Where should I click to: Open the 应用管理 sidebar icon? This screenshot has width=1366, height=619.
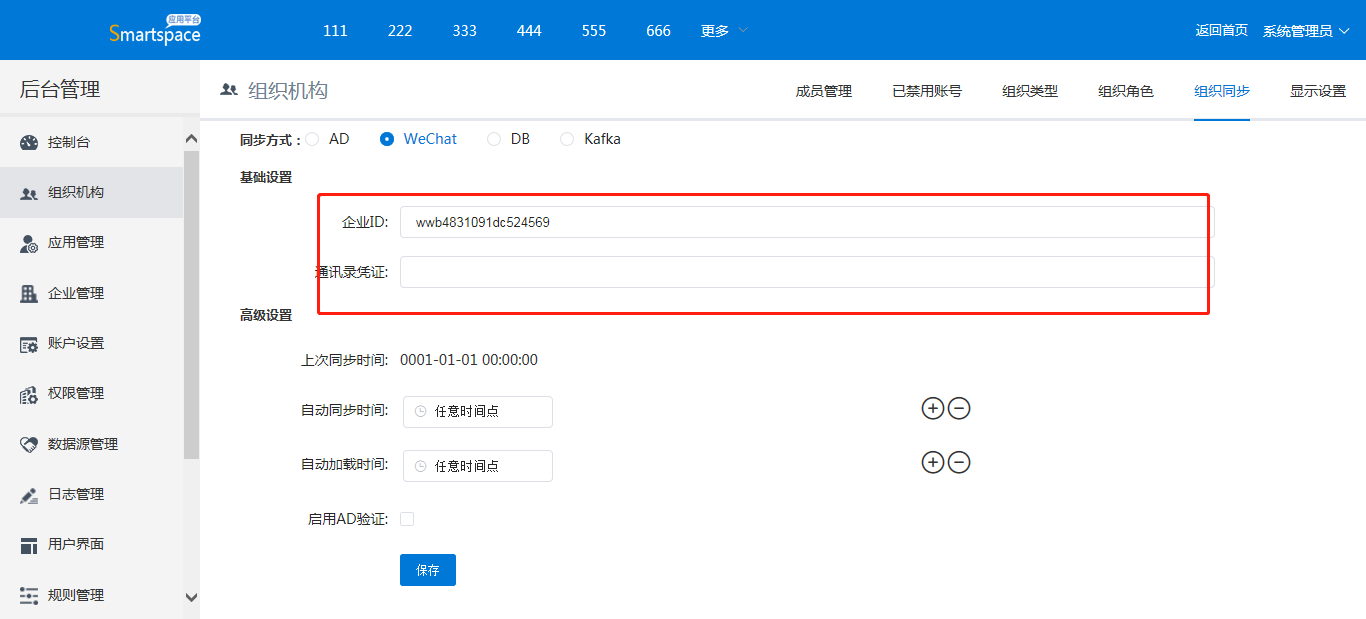point(29,243)
